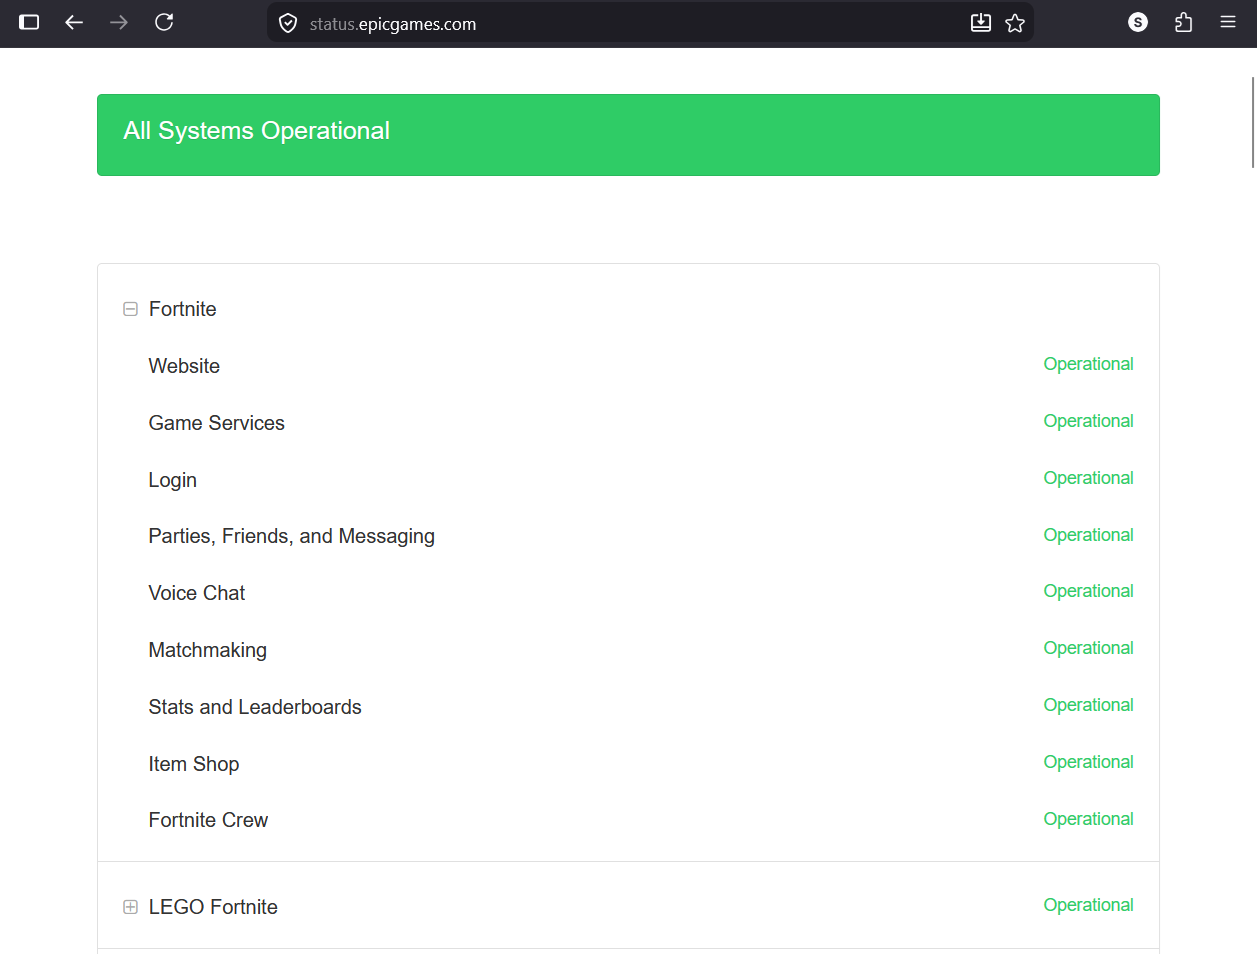Click the install/download icon in address bar
The image size is (1257, 954).
(981, 23)
